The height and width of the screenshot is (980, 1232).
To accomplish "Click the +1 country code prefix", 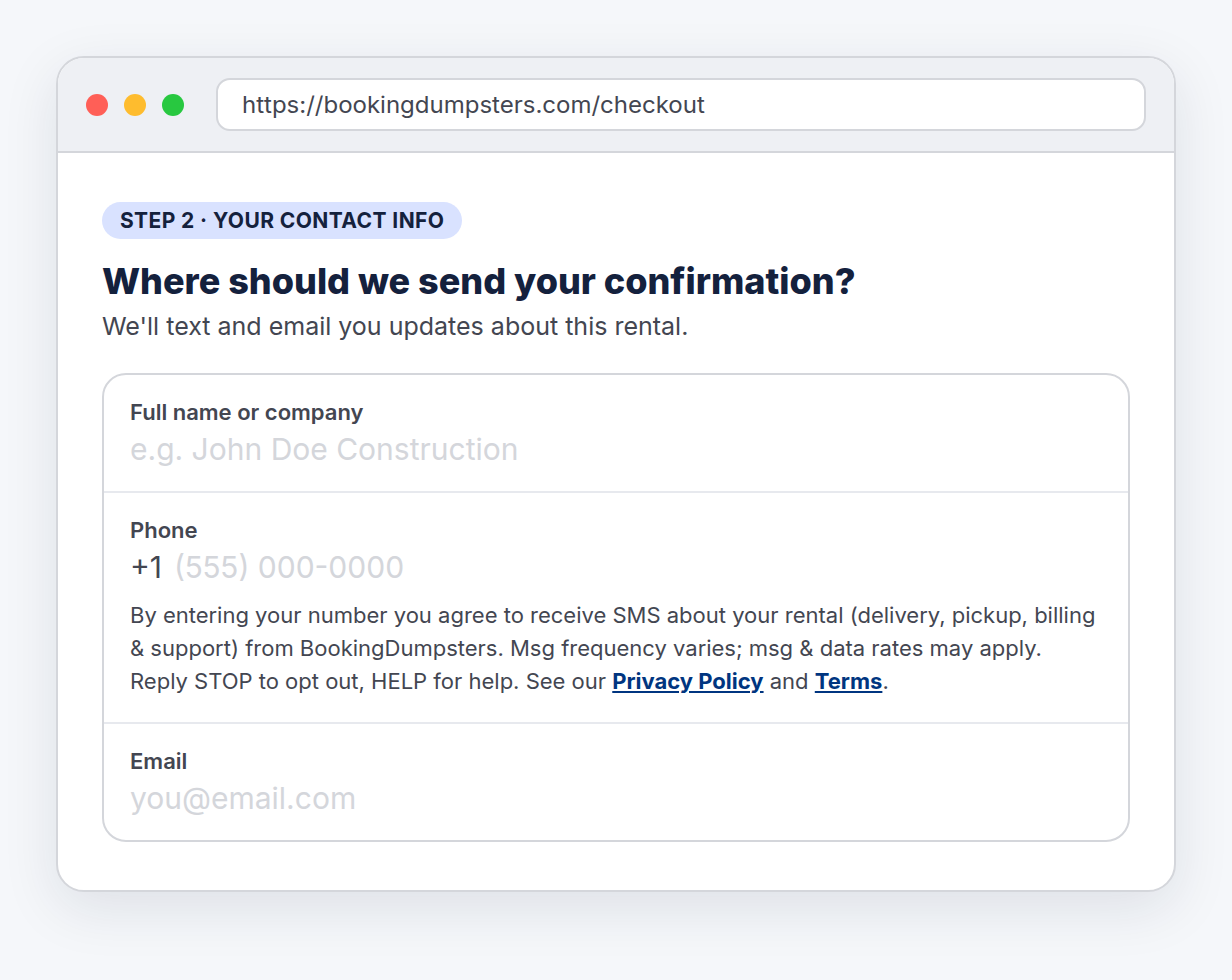I will pyautogui.click(x=147, y=567).
